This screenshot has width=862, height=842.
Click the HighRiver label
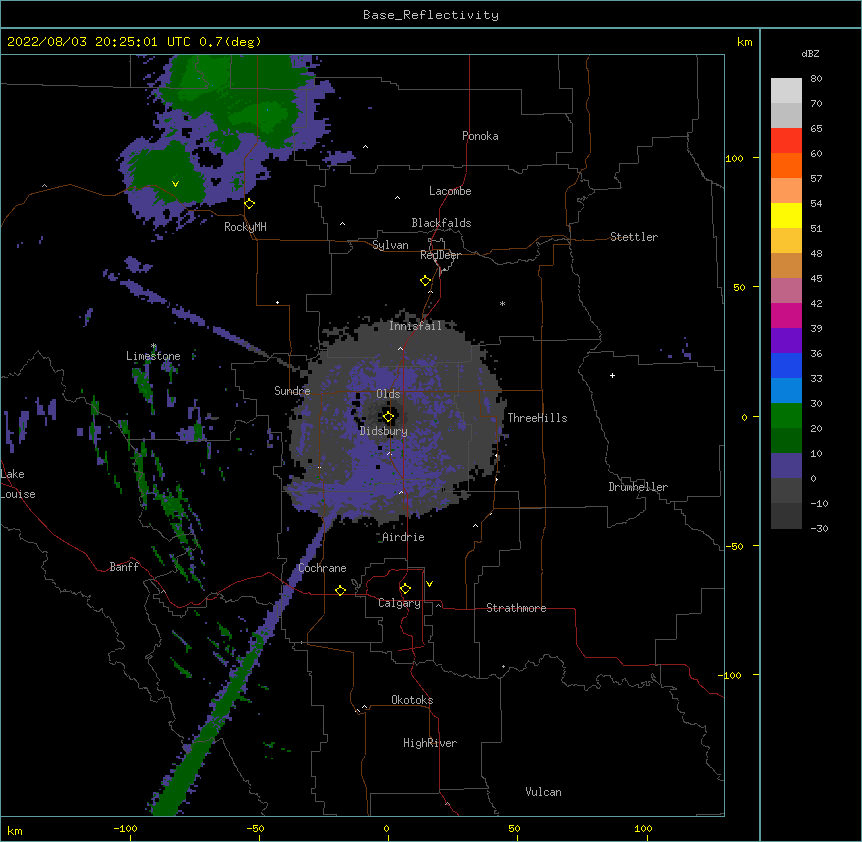coord(430,743)
